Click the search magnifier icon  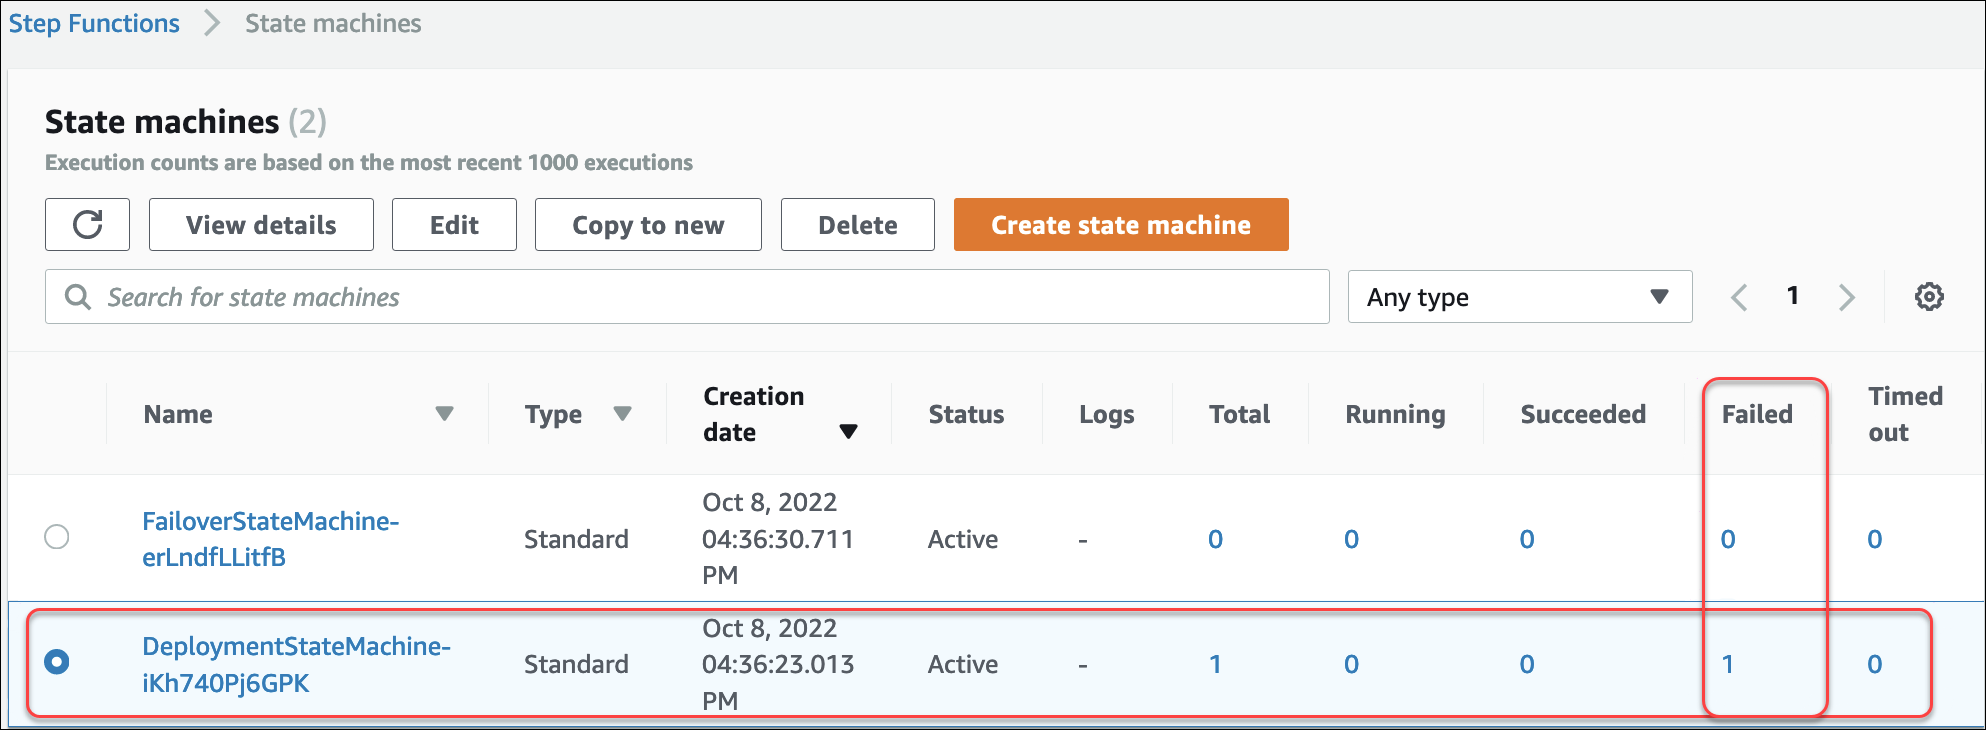pyautogui.click(x=77, y=297)
